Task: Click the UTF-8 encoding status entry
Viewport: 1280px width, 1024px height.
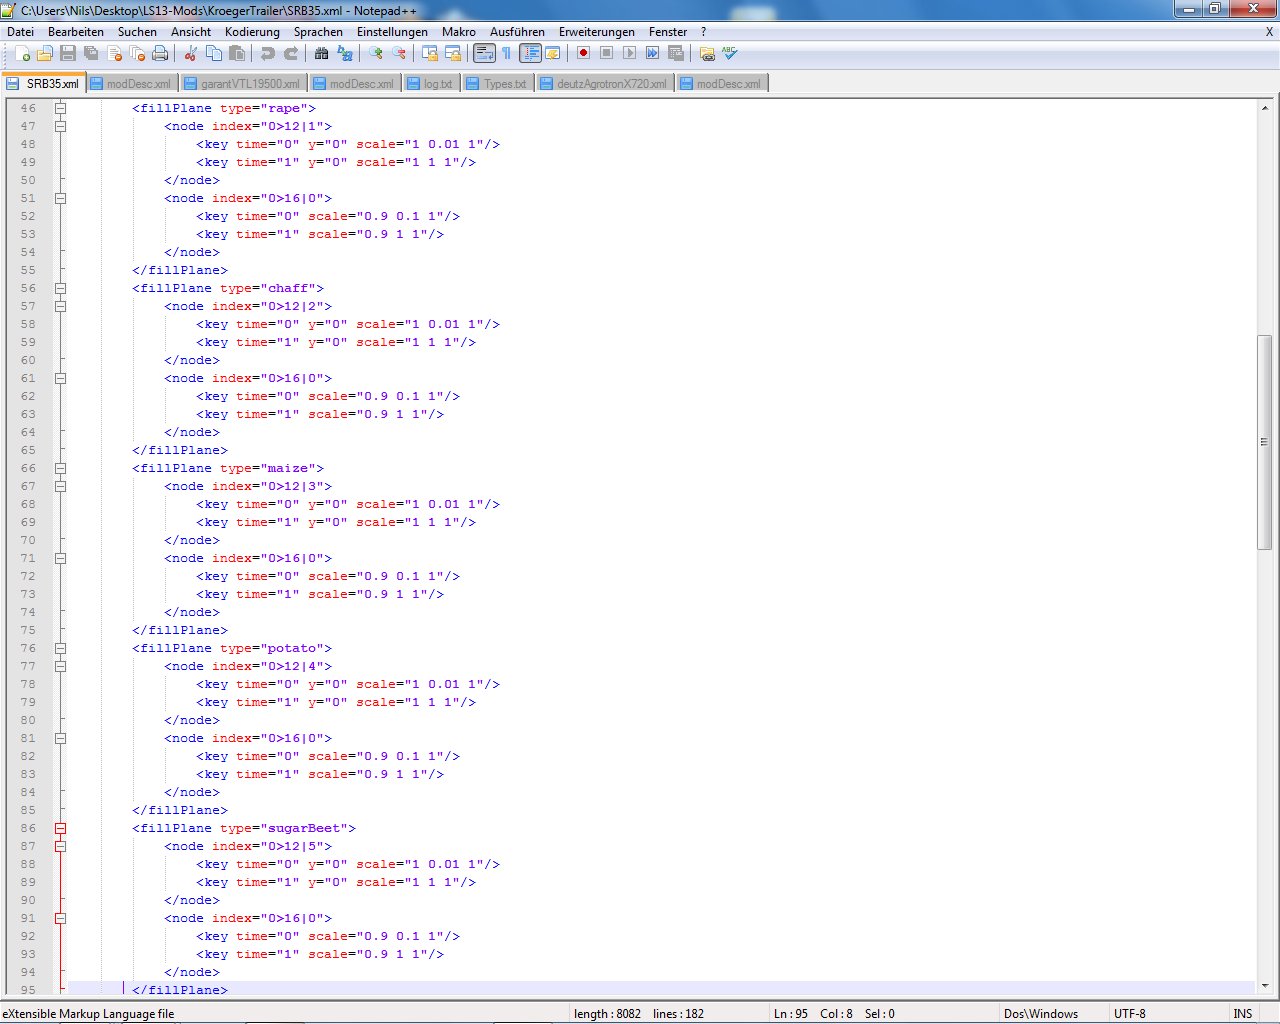Action: pos(1130,1013)
